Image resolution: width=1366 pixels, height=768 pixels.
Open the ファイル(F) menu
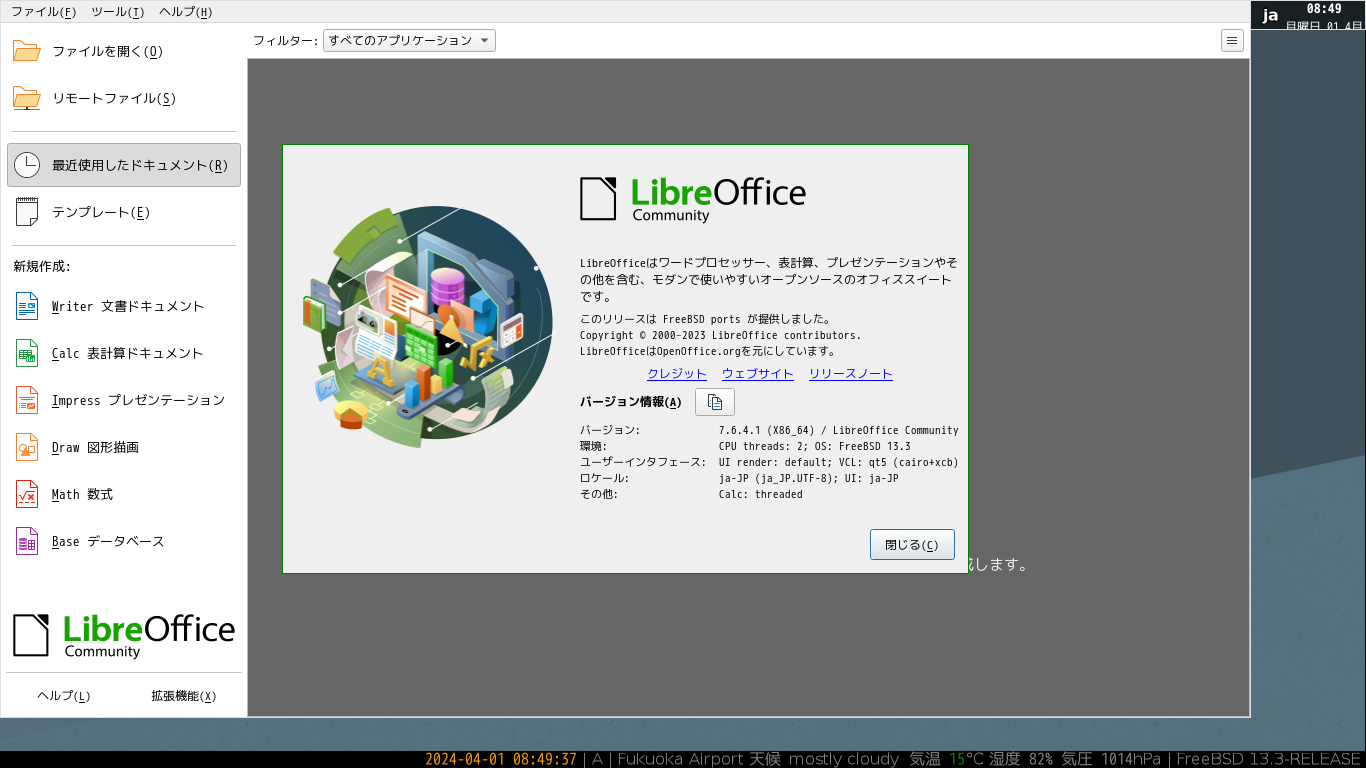pos(43,12)
